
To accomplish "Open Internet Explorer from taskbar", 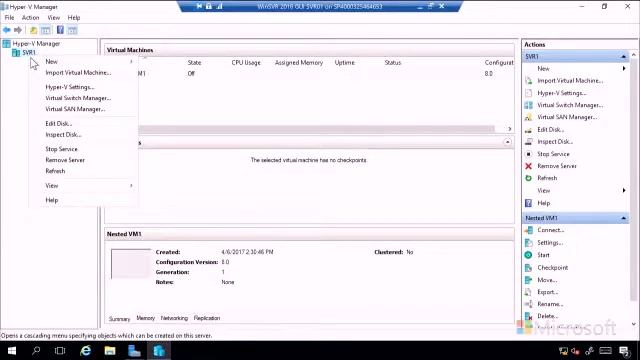I will click(x=85, y=351).
